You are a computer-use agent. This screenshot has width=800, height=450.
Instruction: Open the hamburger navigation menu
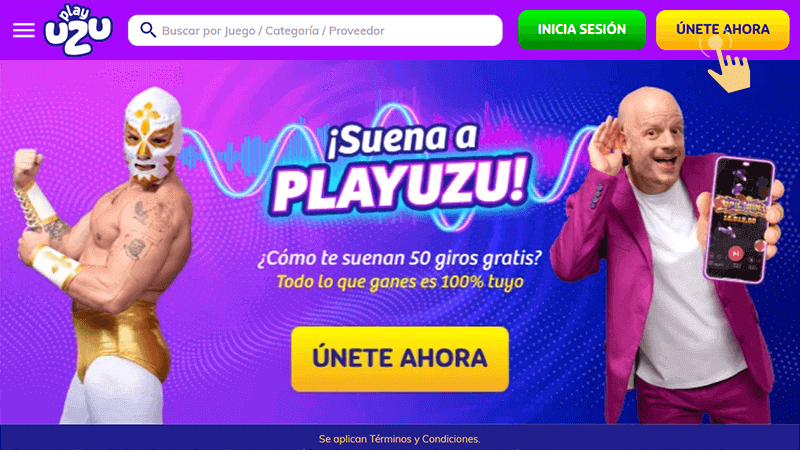(23, 30)
